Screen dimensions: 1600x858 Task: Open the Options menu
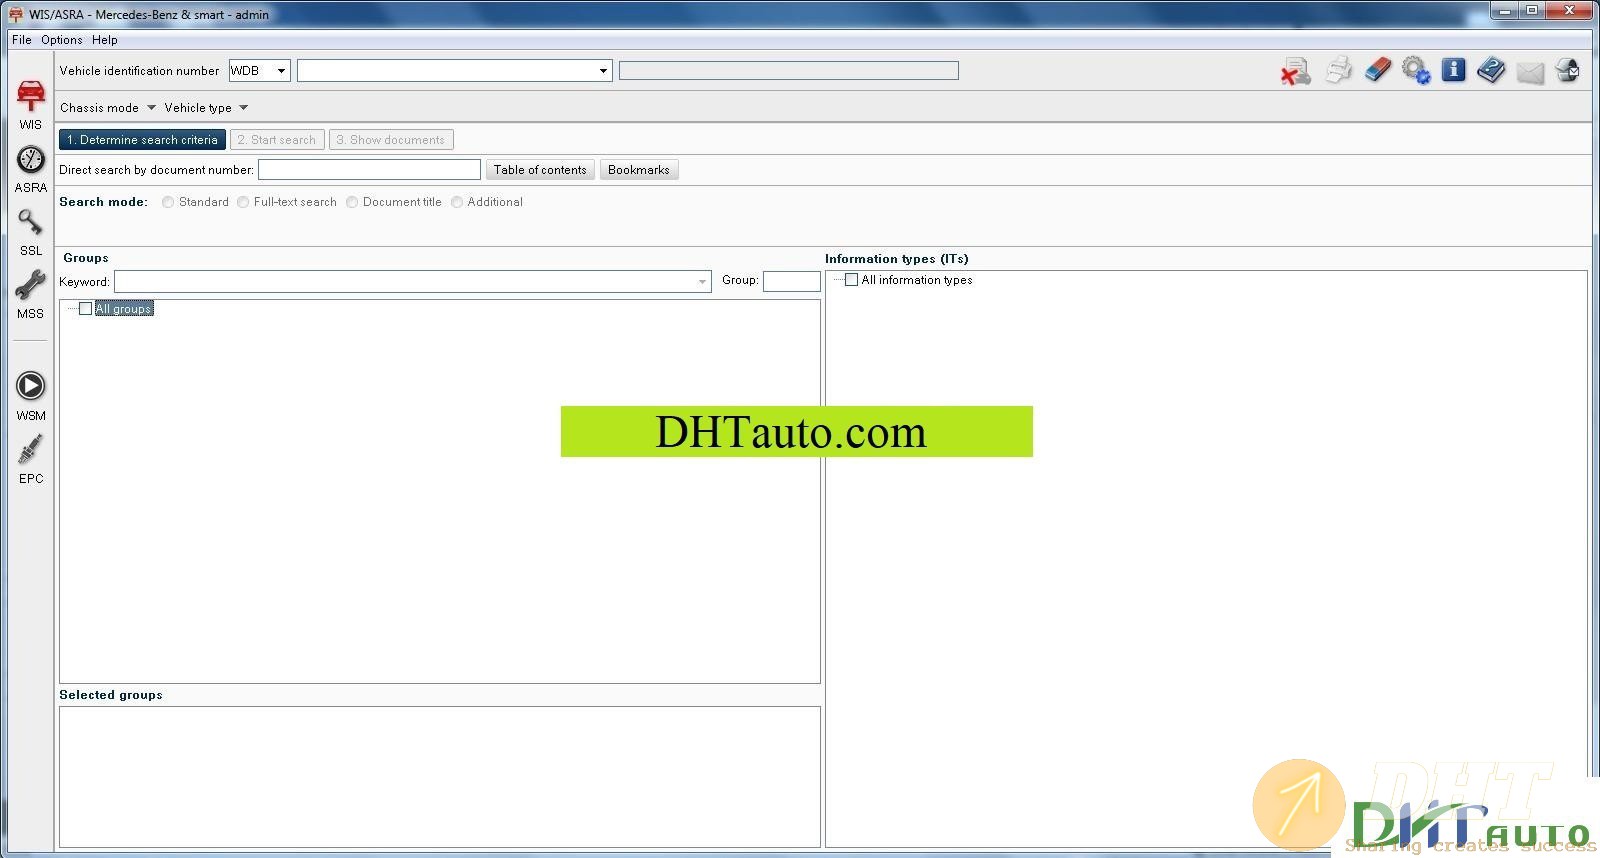pos(62,40)
